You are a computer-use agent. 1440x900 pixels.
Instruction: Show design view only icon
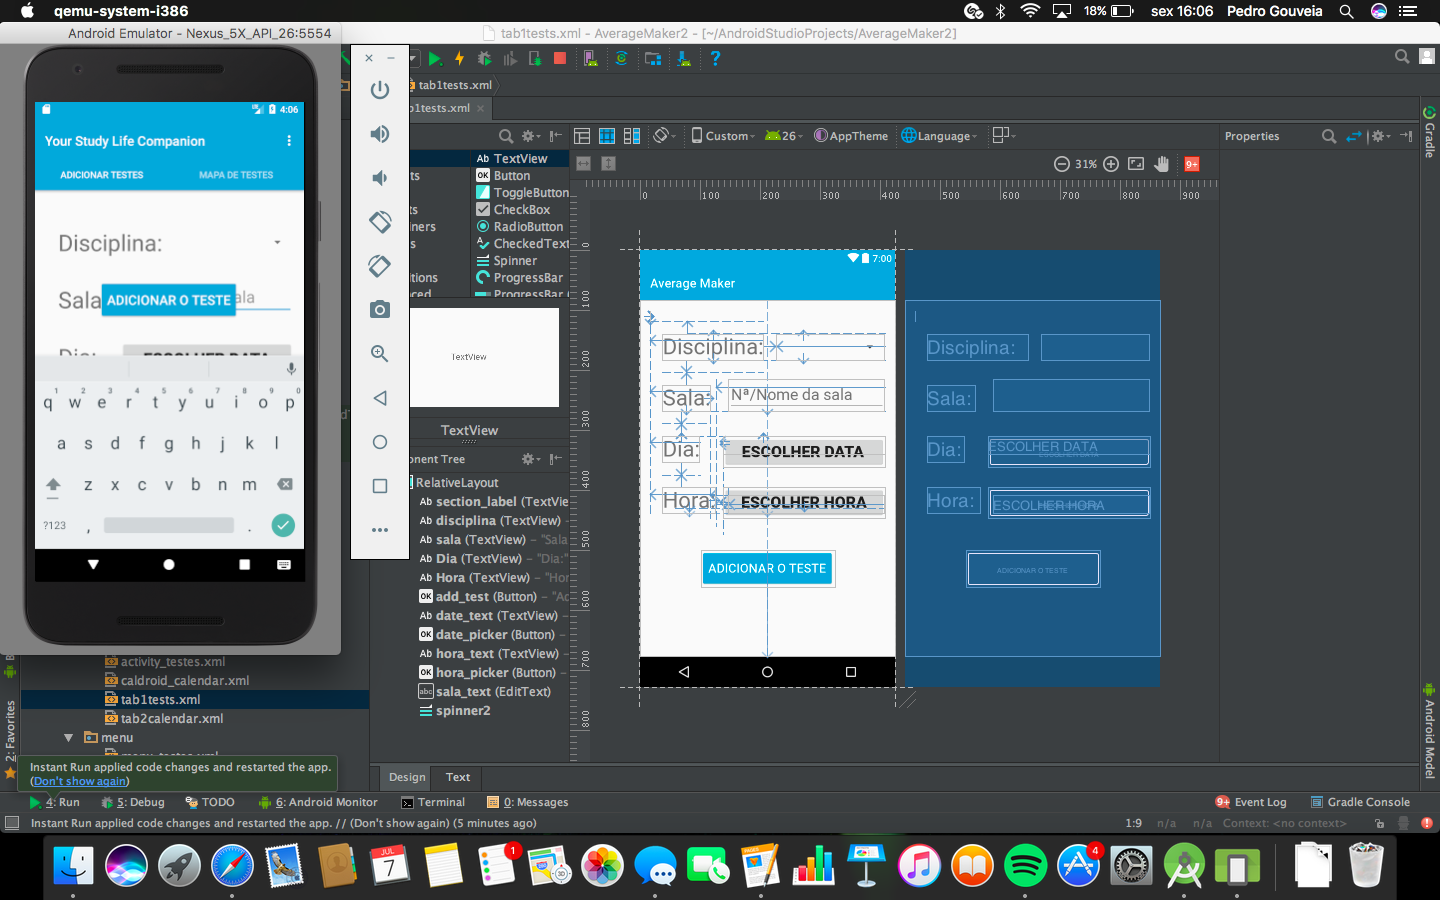[x=582, y=136]
